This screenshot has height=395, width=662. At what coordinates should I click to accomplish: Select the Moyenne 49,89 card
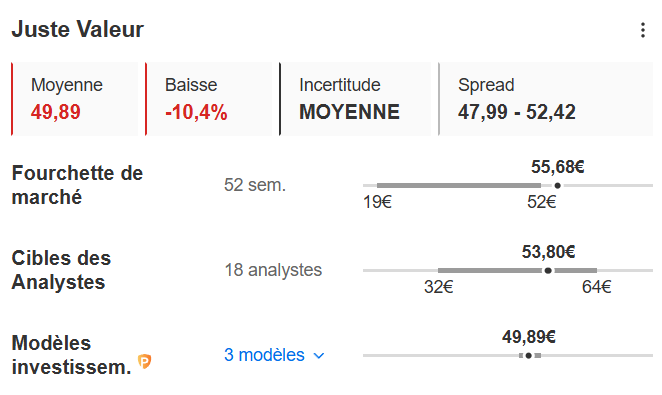pyautogui.click(x=75, y=99)
